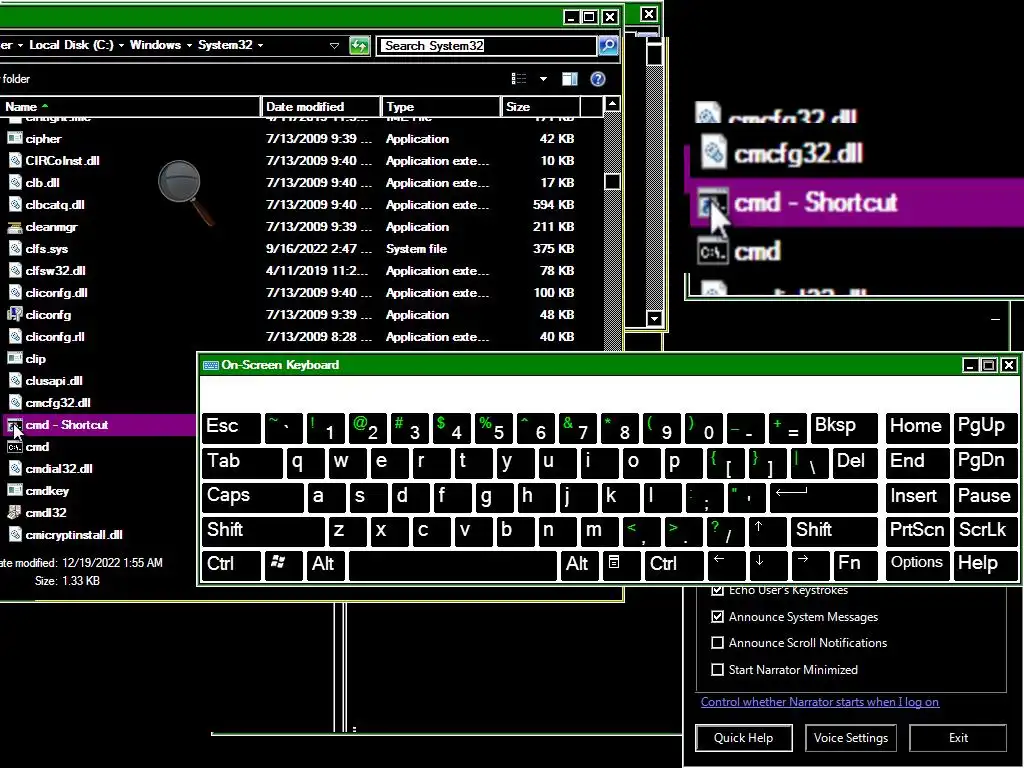Click the down arrow key on On-Screen Keyboard
1024x768 pixels.
(767, 564)
